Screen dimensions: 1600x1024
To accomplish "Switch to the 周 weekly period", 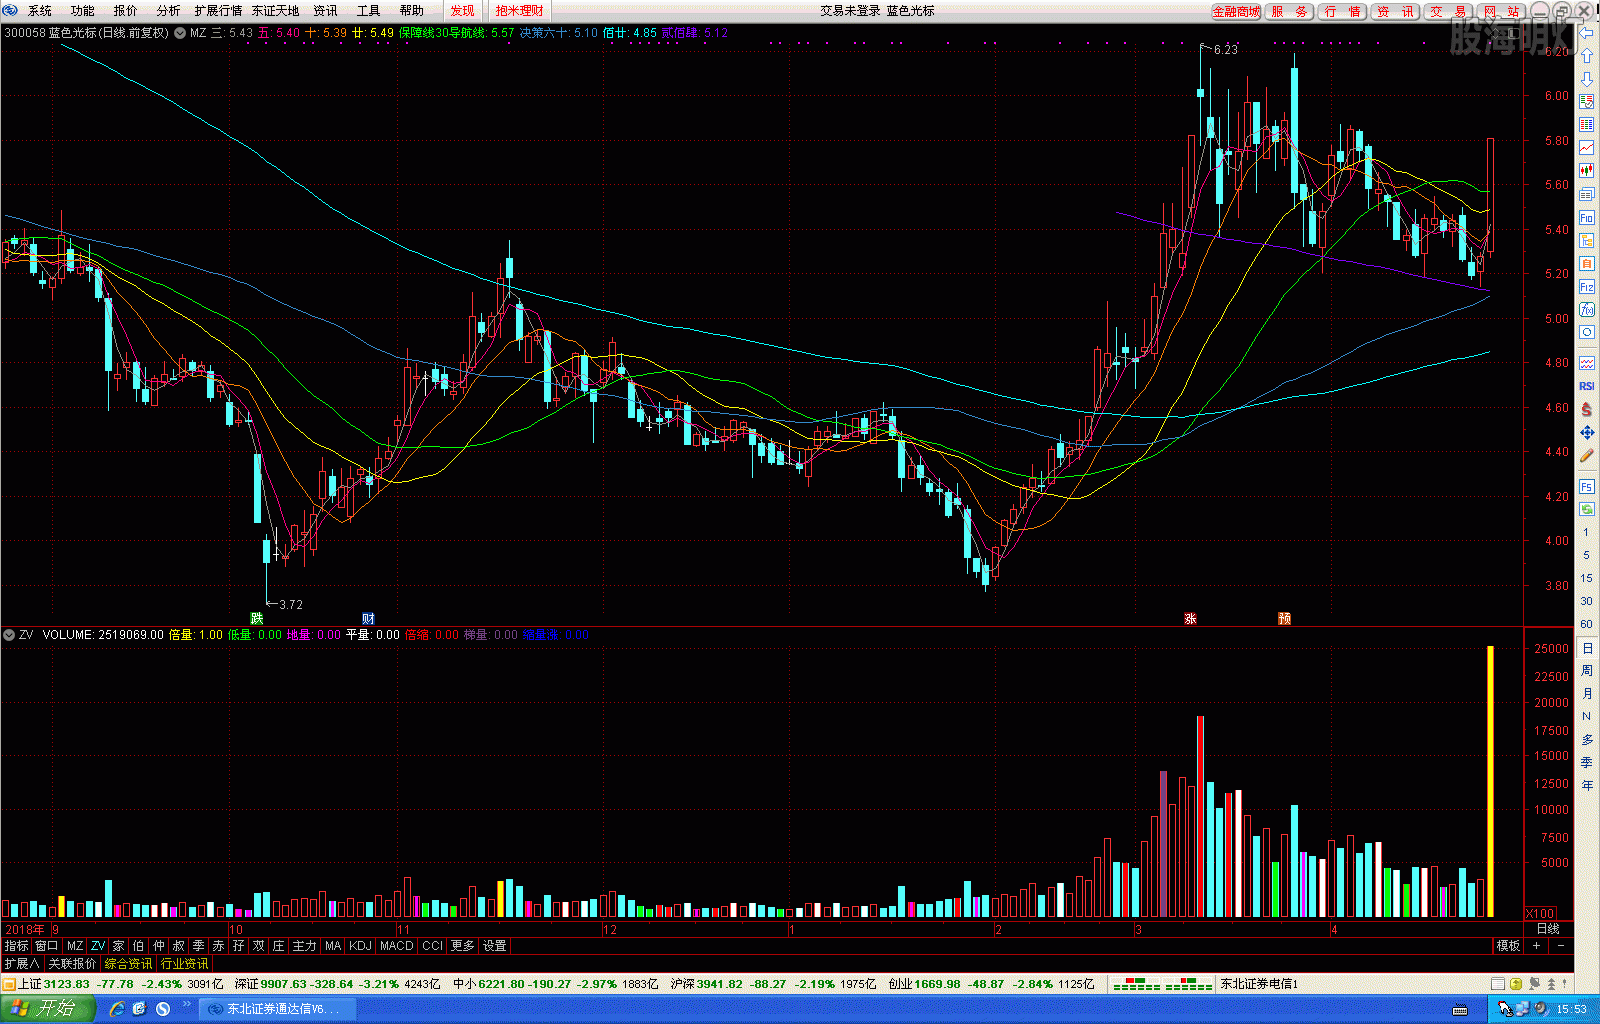I will point(1587,671).
